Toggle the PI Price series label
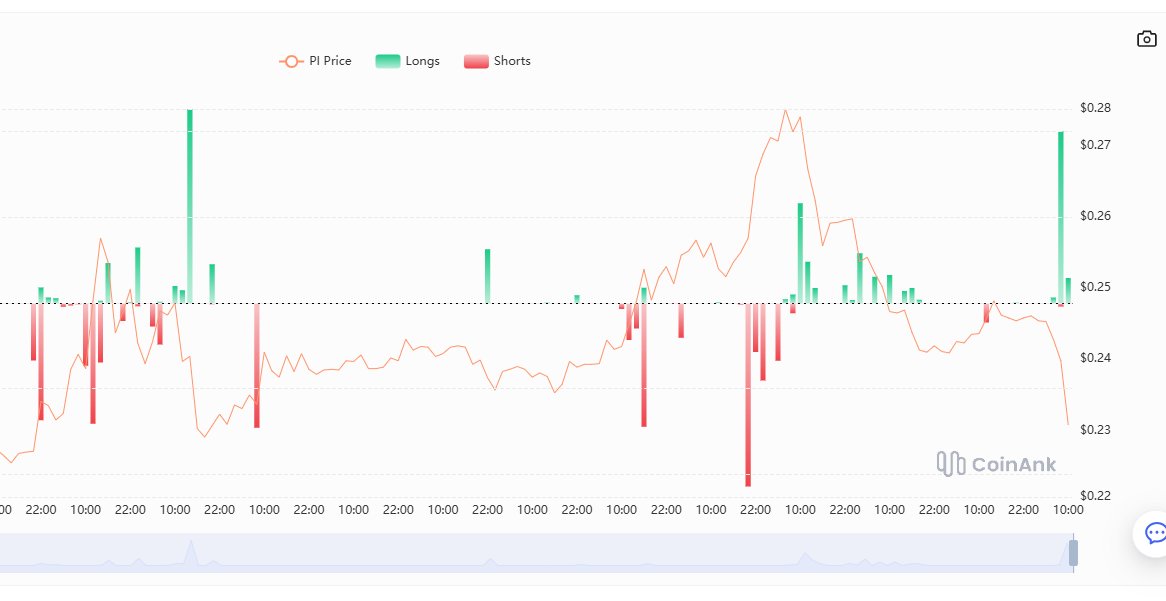Viewport: 1166px width, 601px height. 330,61
